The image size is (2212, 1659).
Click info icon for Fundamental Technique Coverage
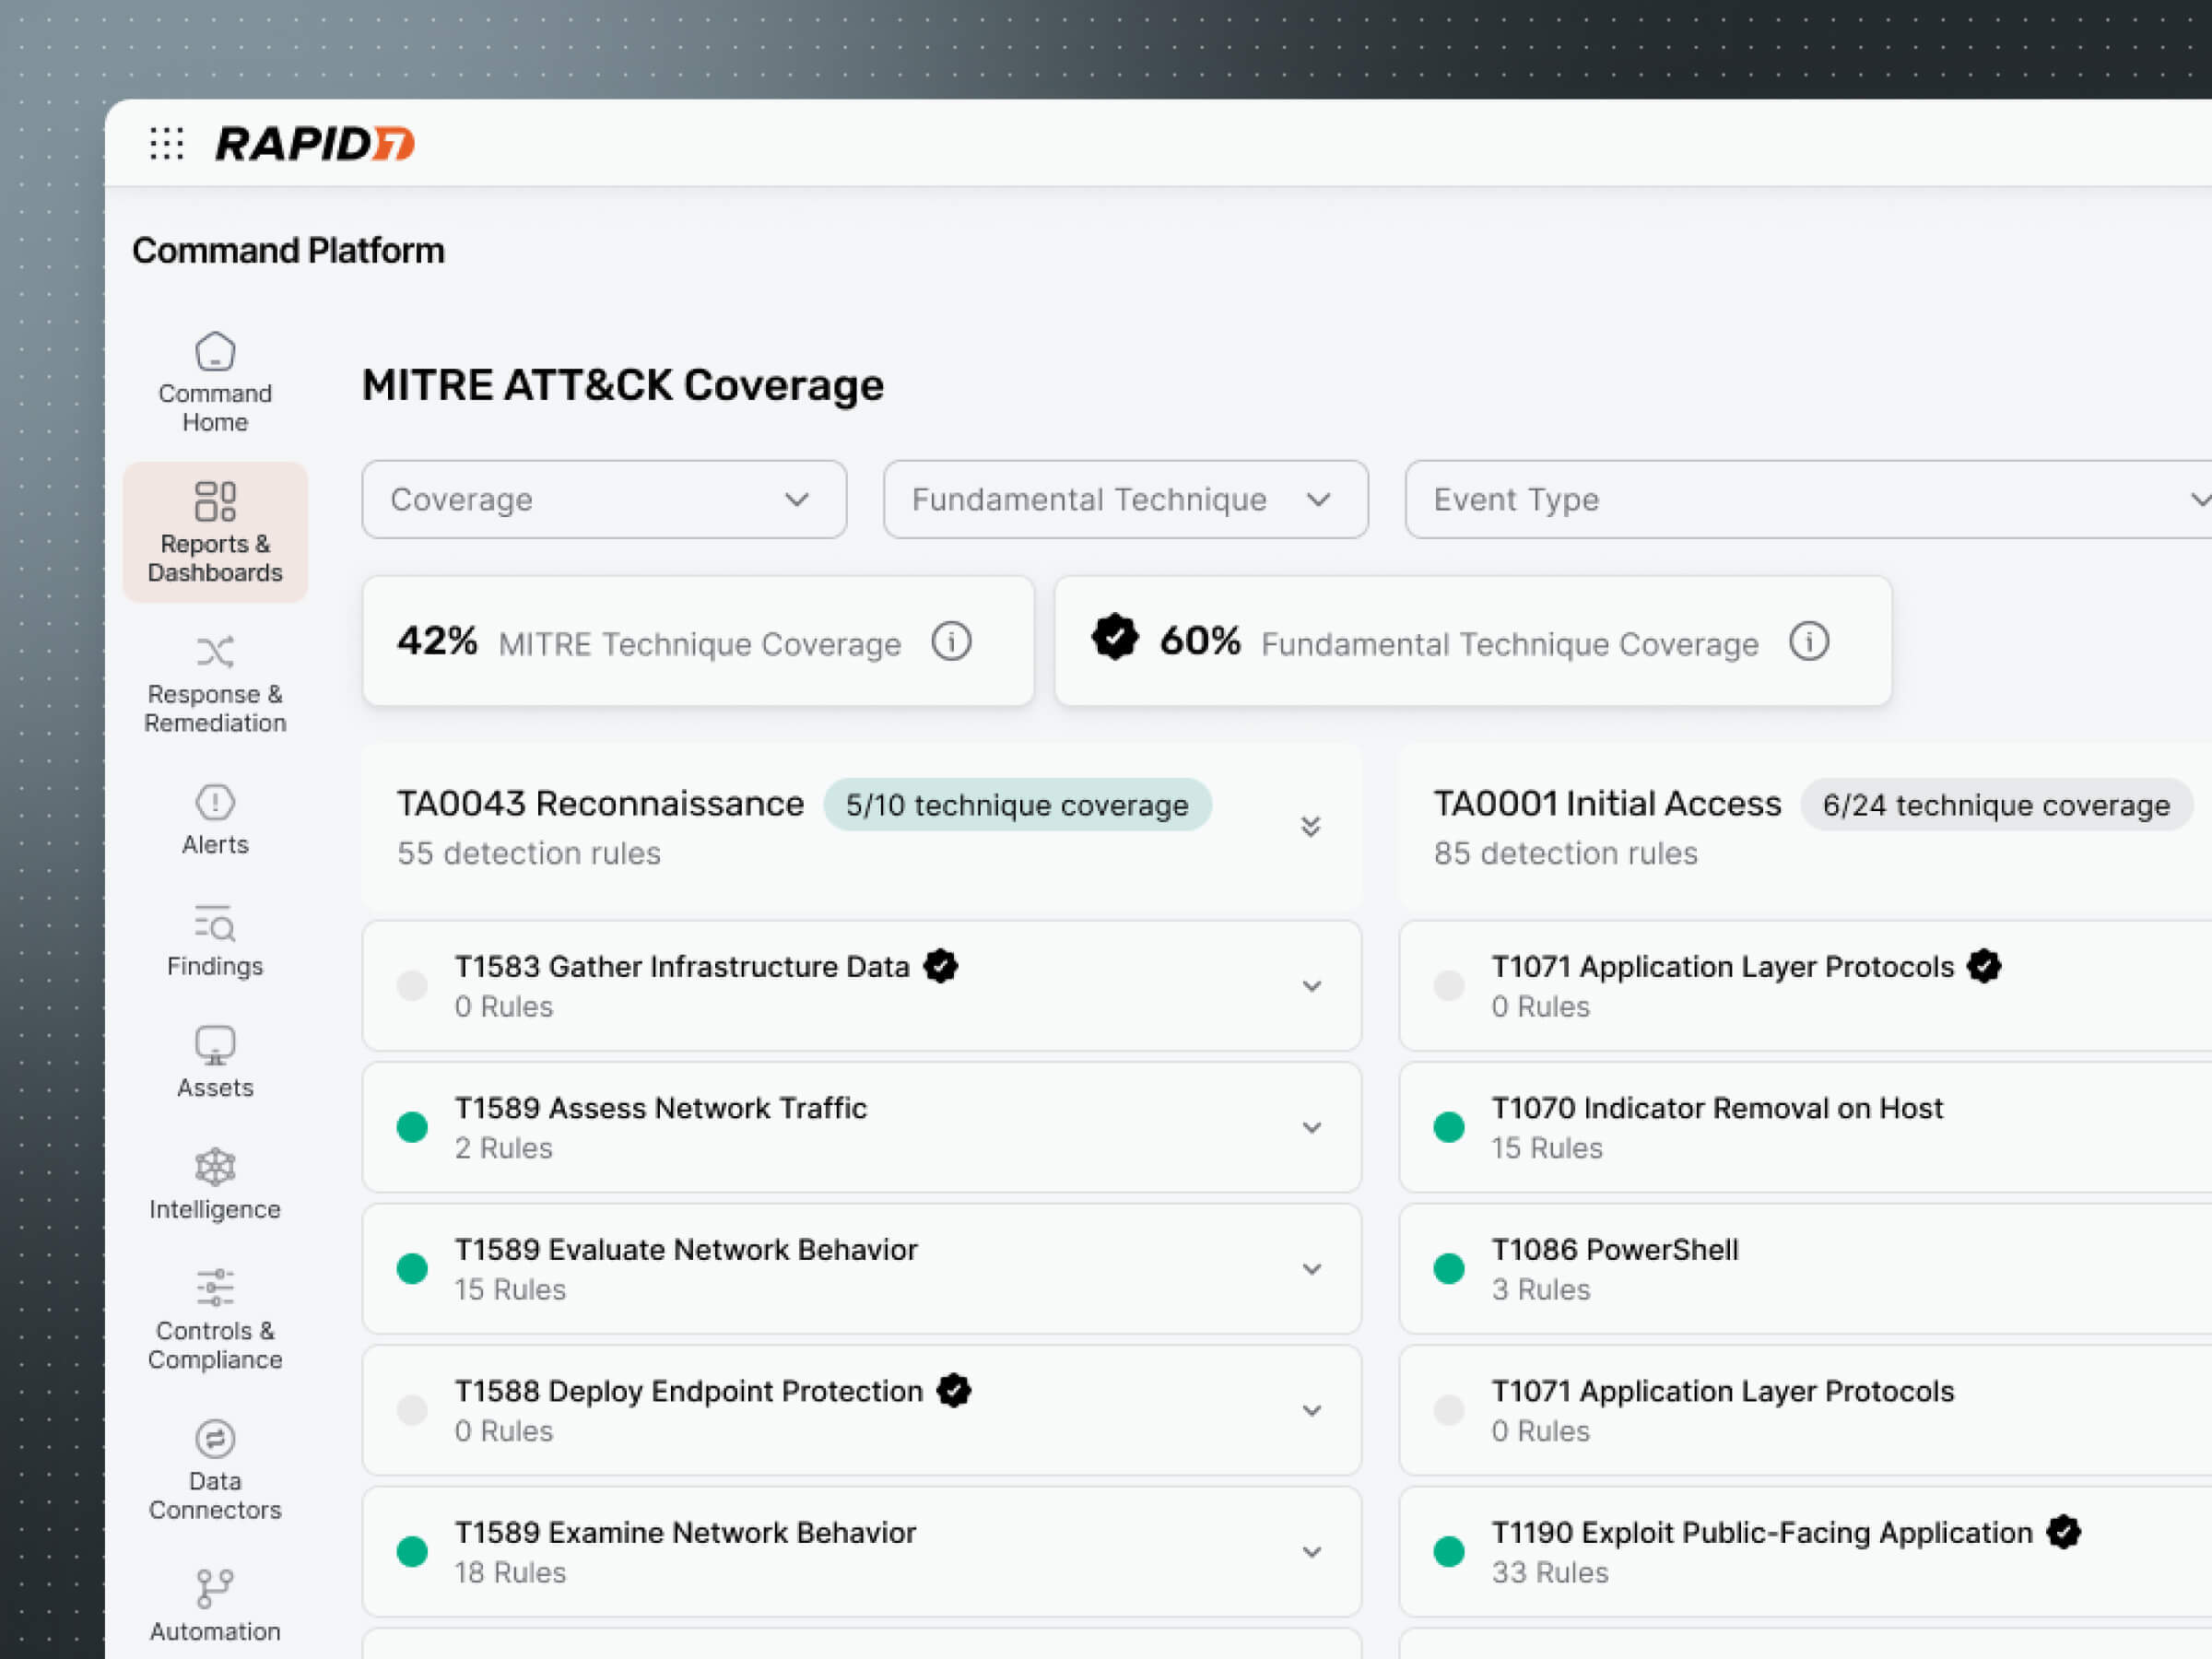(1808, 642)
